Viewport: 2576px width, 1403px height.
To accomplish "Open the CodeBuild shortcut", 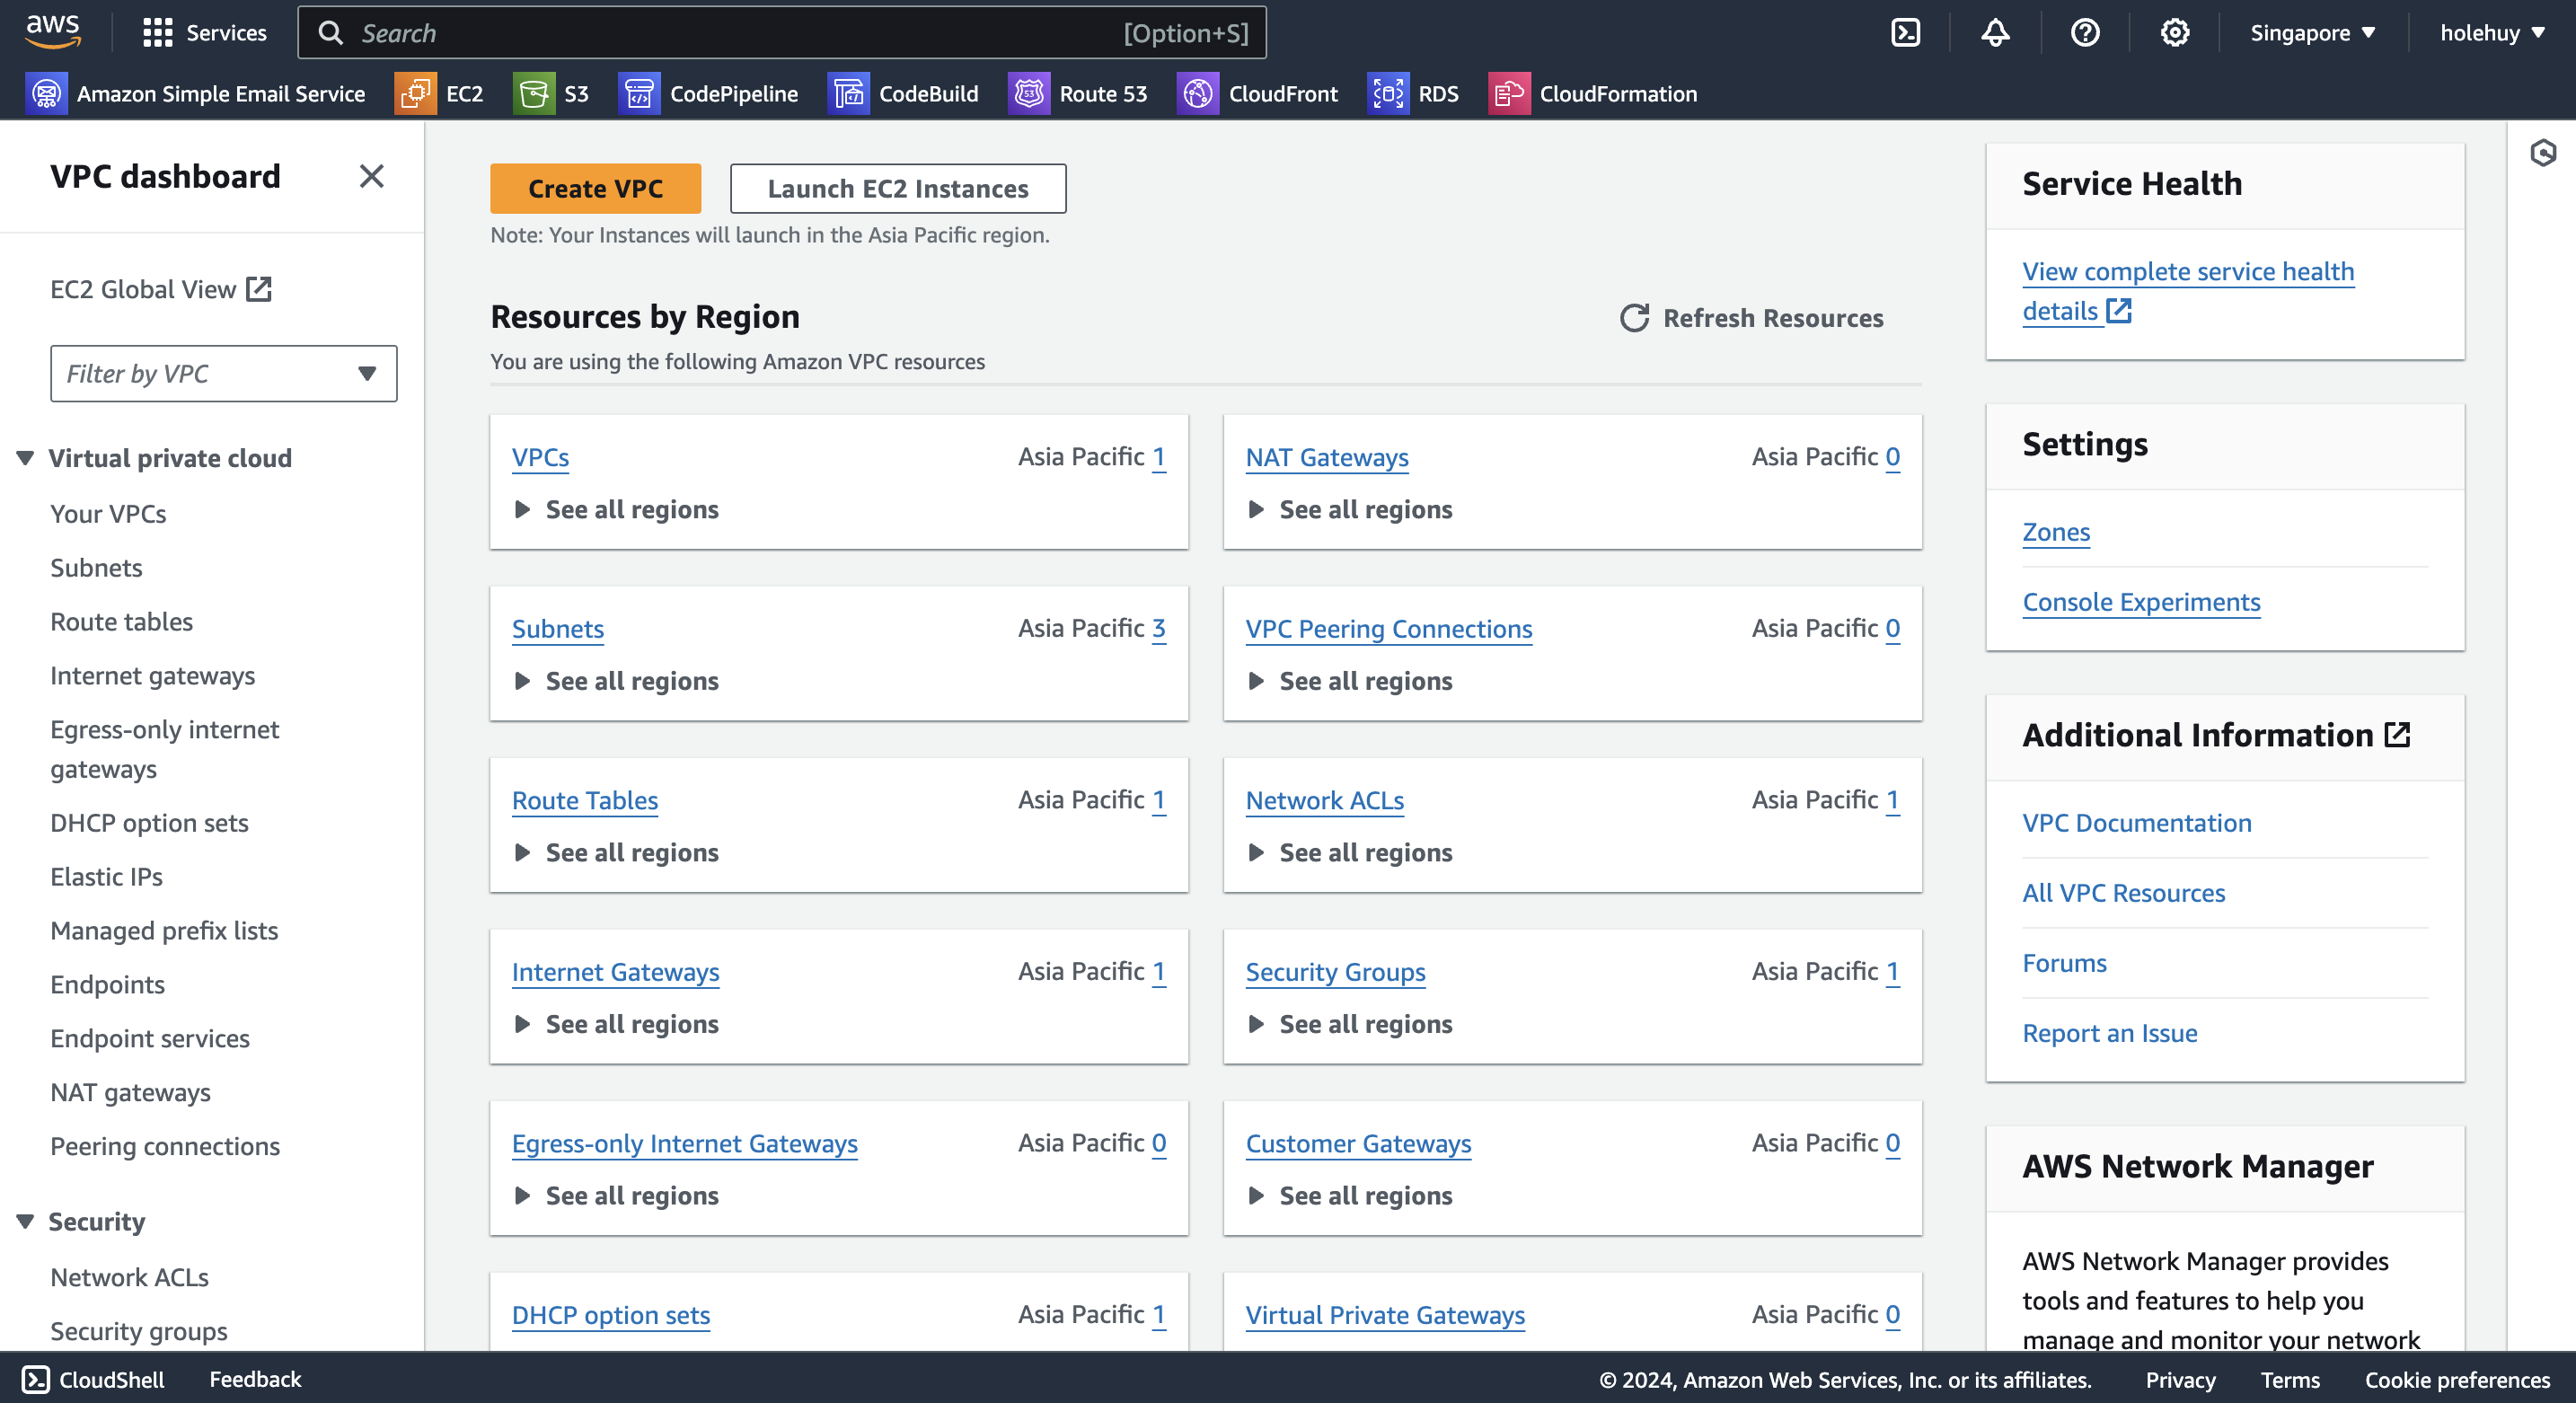I will click(x=903, y=94).
